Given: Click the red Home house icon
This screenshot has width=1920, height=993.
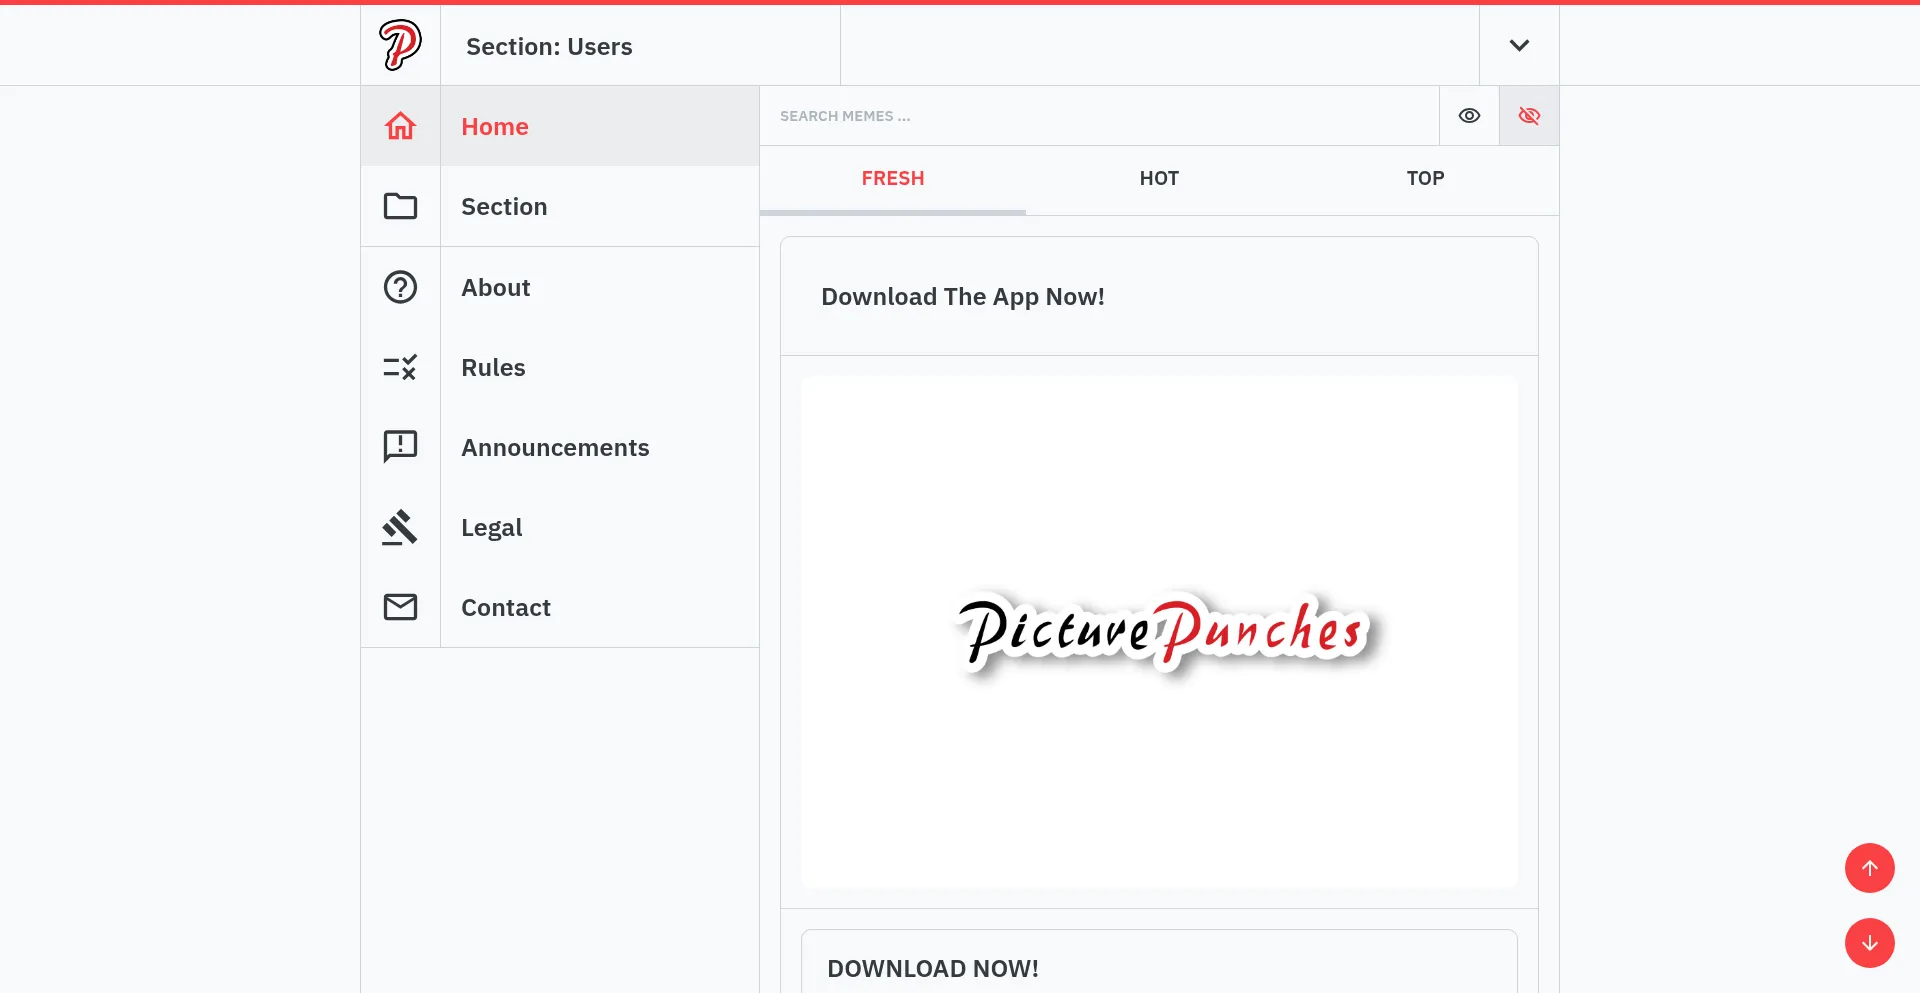Looking at the screenshot, I should 400,126.
